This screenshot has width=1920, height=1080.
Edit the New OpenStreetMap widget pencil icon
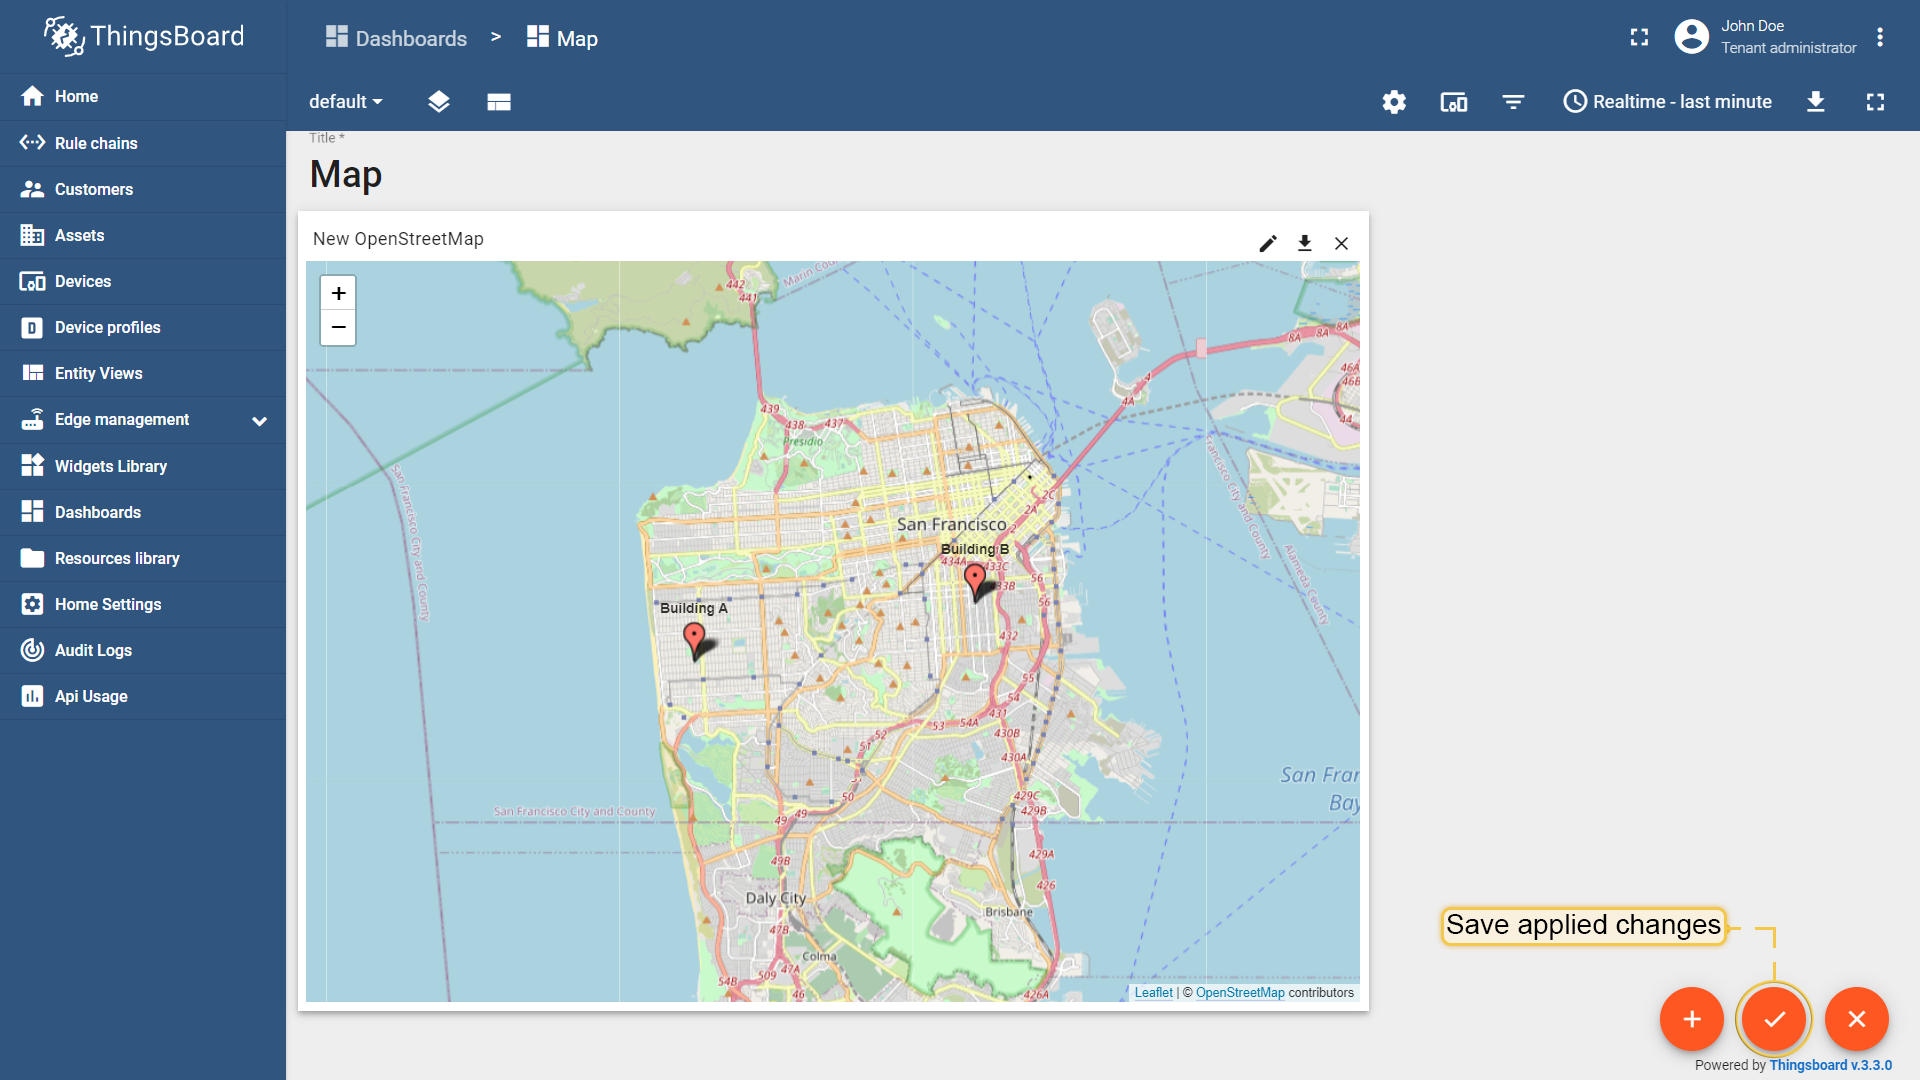[1268, 243]
